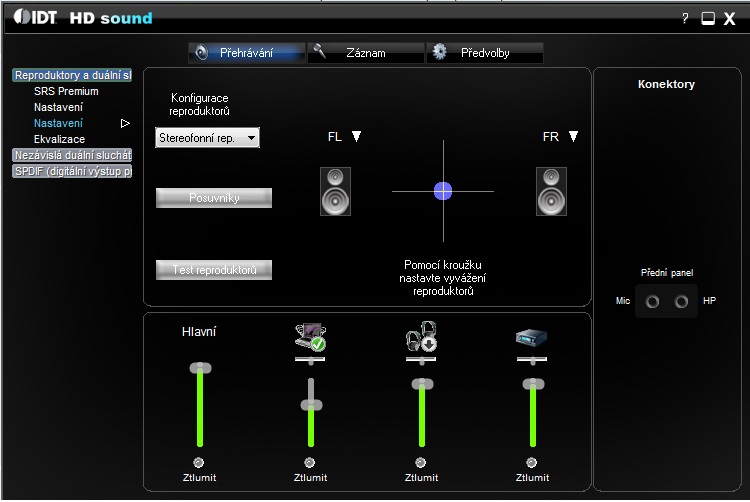Image resolution: width=750 pixels, height=502 pixels.
Task: Mute the Hlavní master volume
Action: click(199, 462)
